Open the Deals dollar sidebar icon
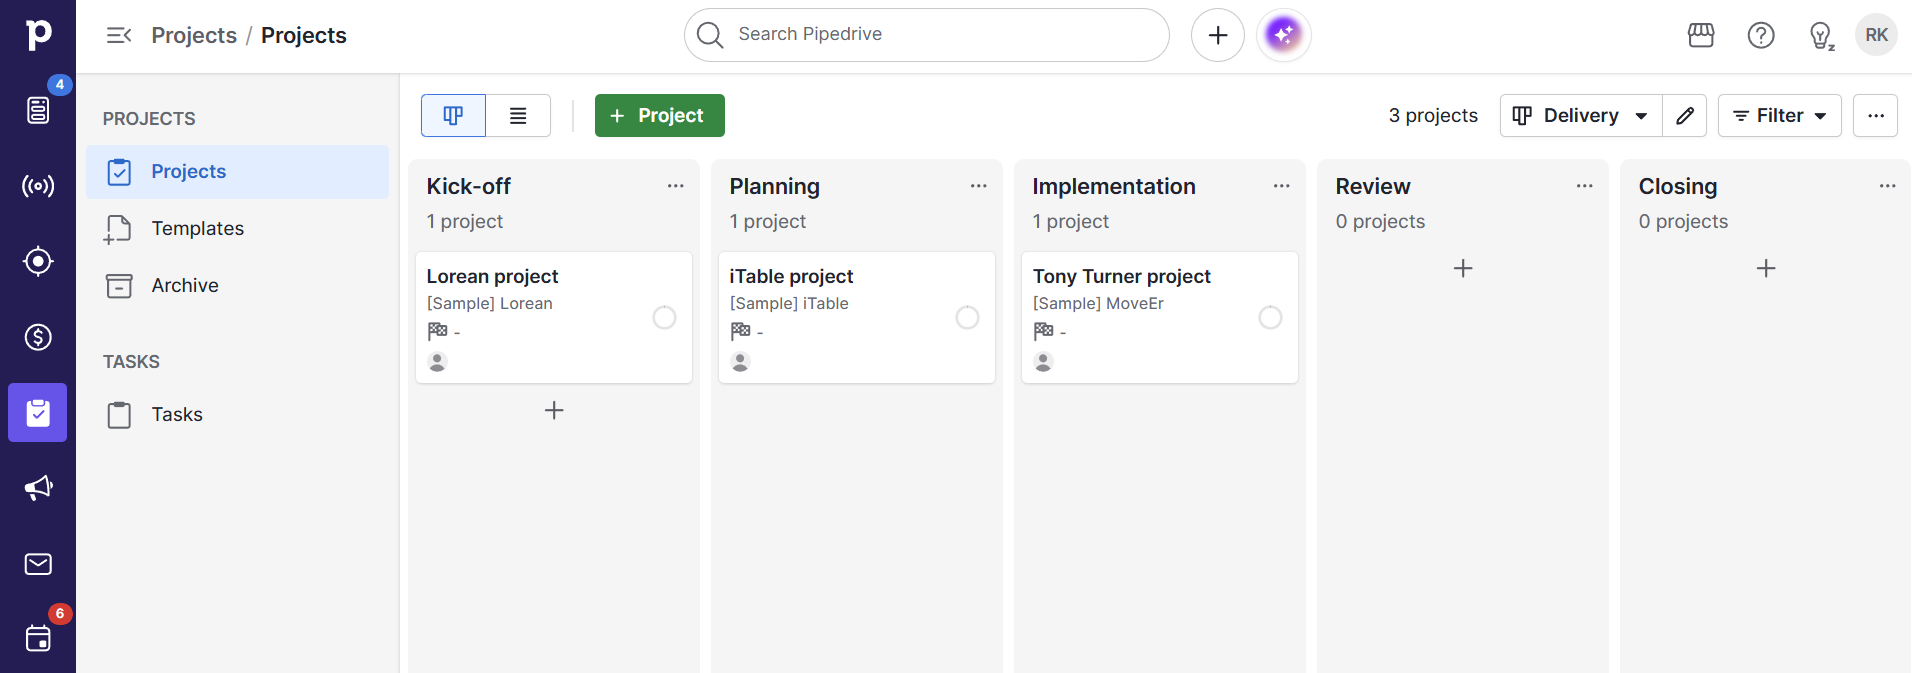1912x673 pixels. point(38,337)
